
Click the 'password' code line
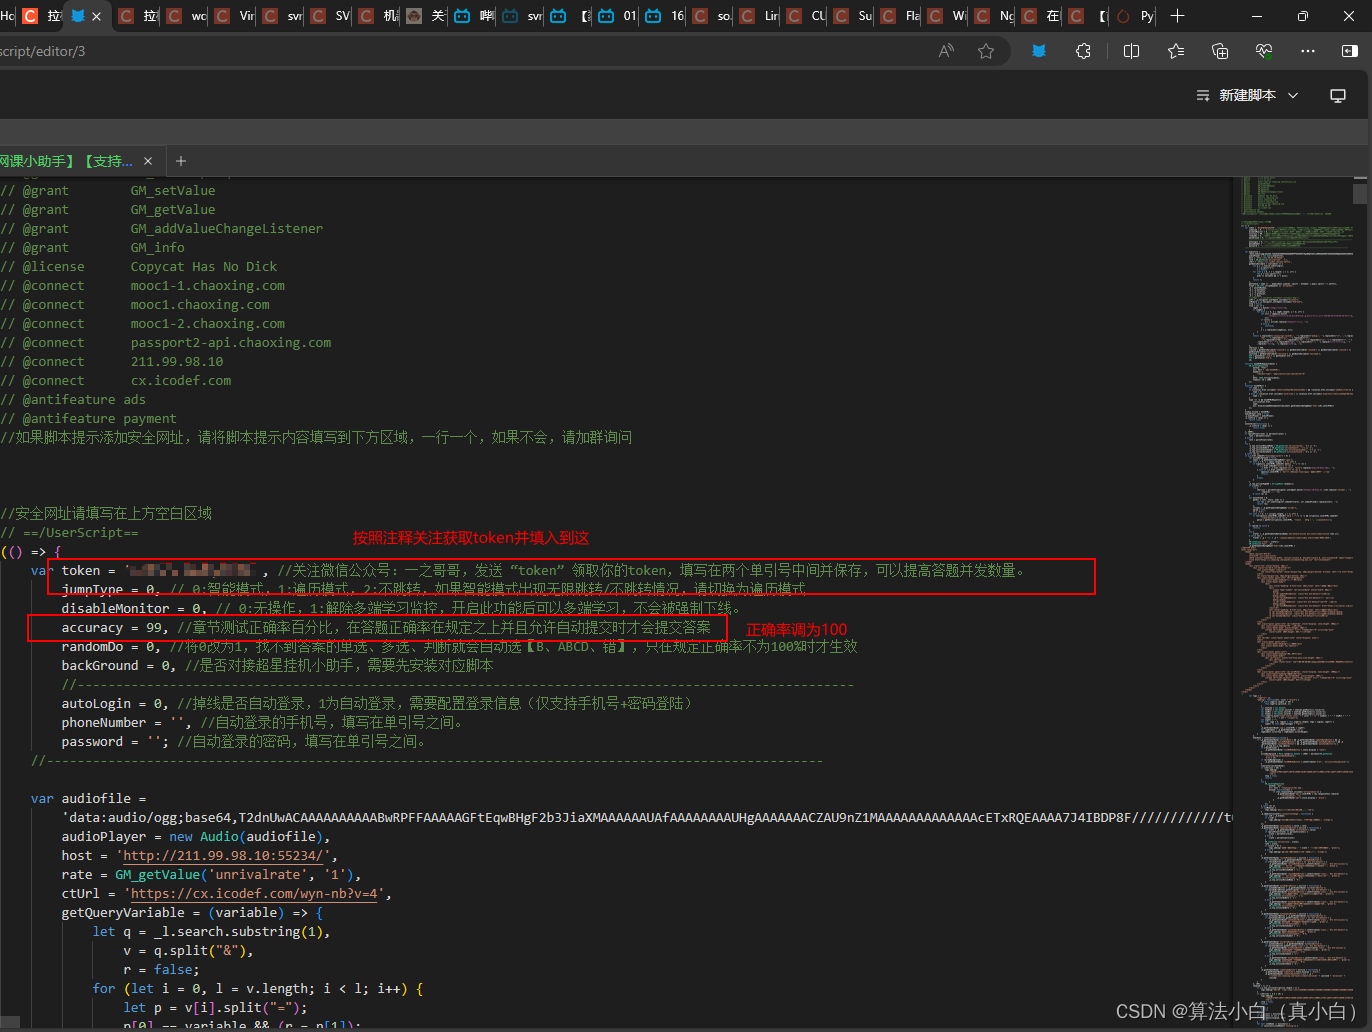click(246, 741)
